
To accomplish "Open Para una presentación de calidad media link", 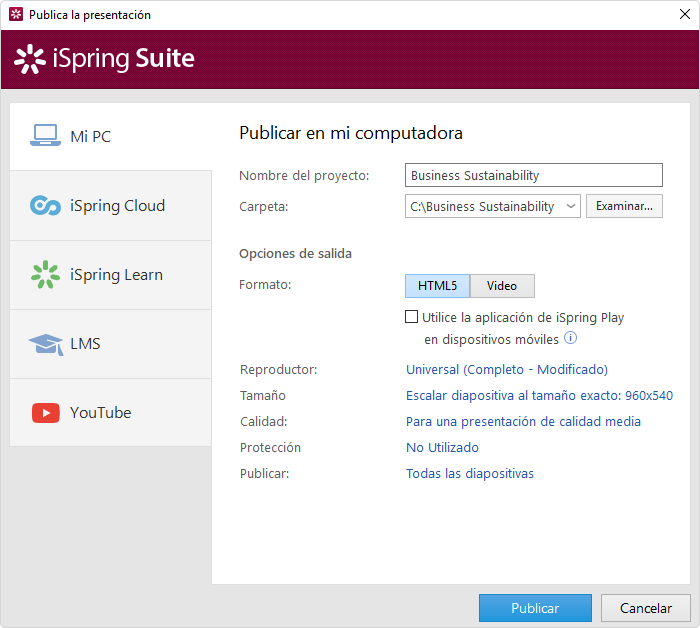I will (x=523, y=421).
